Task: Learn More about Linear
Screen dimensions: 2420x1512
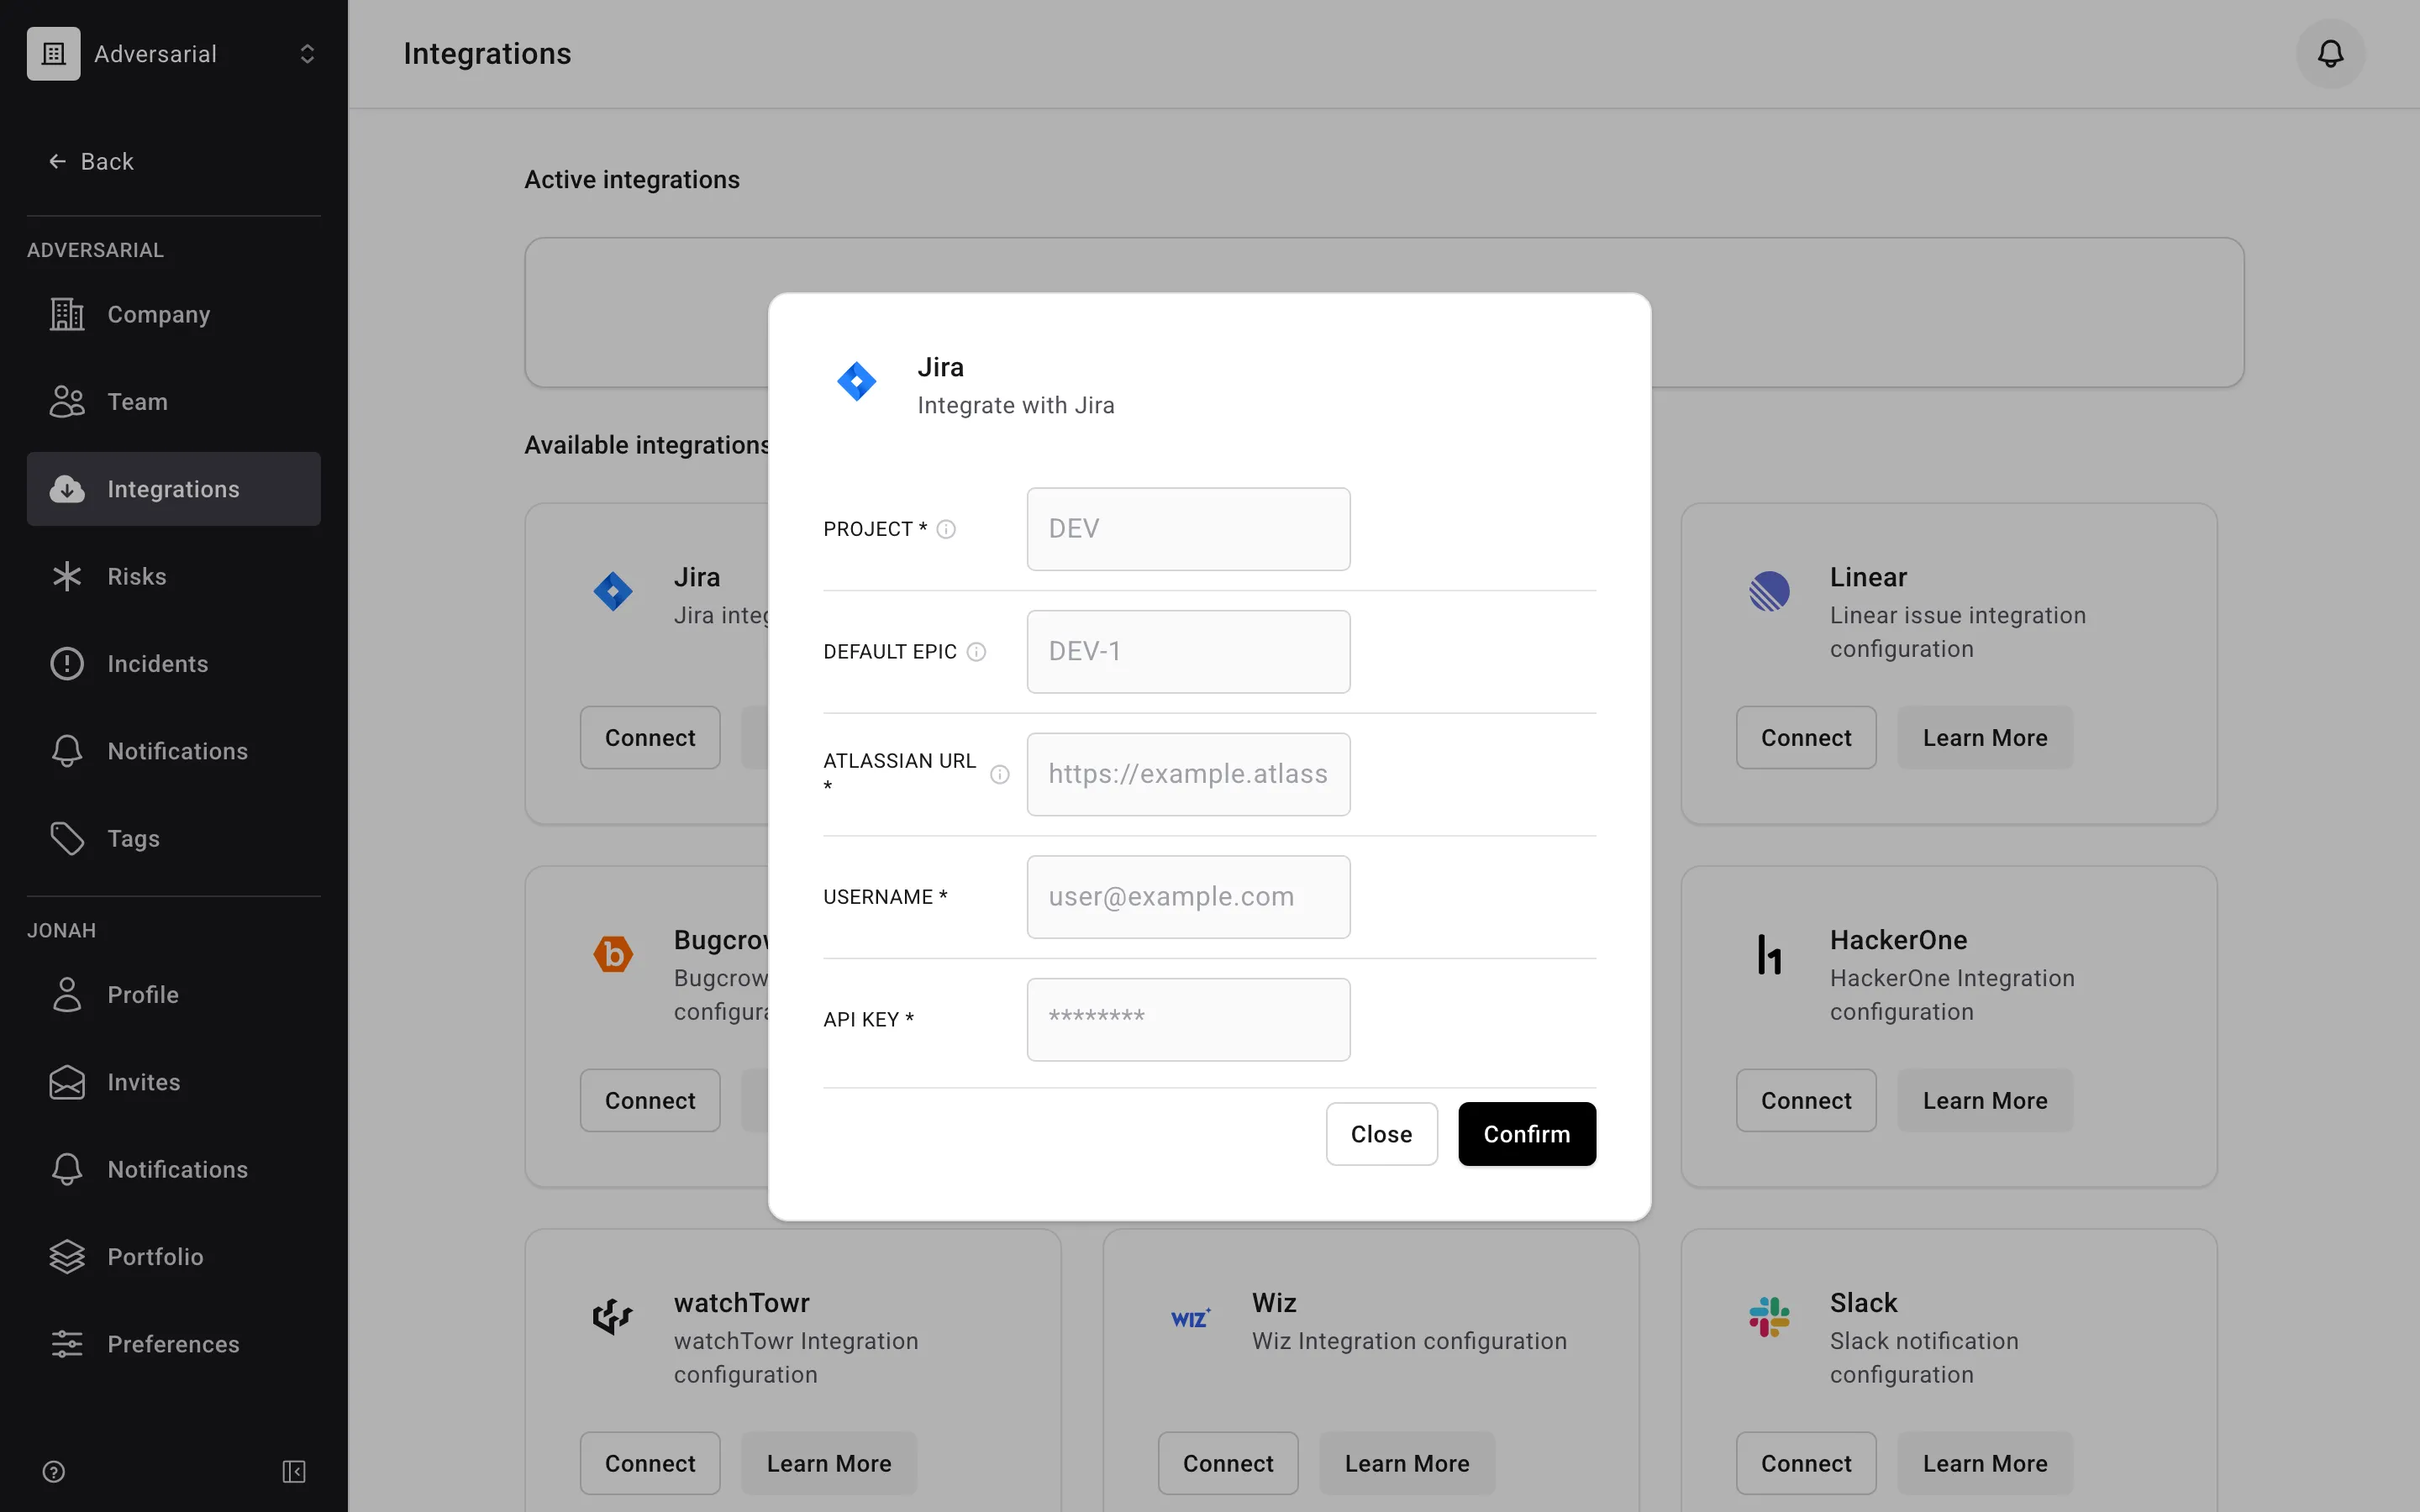Action: (1985, 738)
